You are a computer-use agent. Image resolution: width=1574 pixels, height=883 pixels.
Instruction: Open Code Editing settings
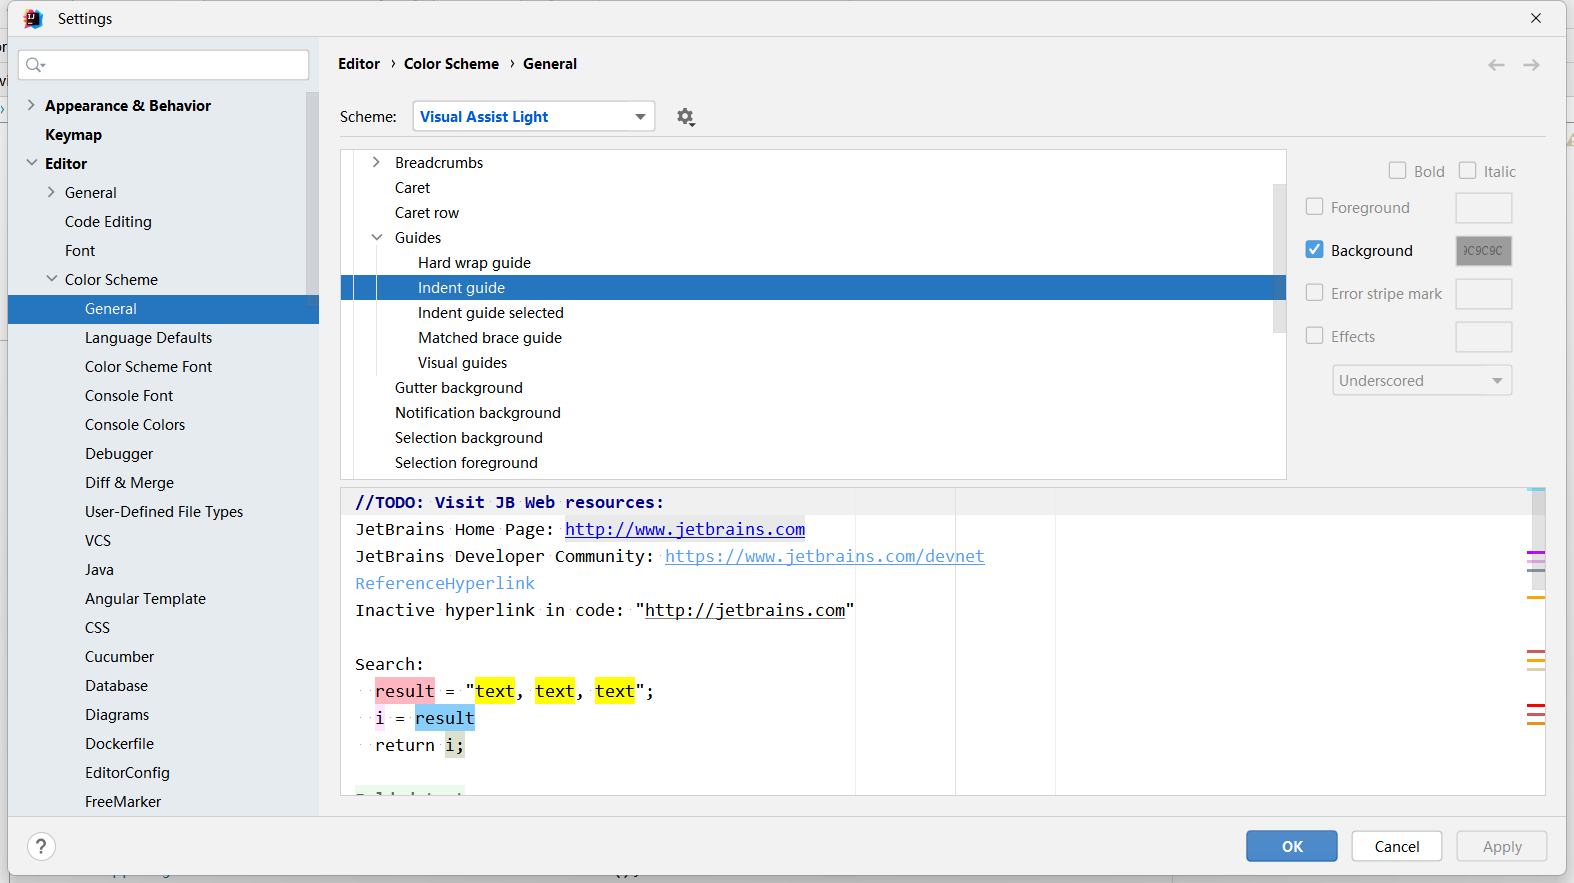tap(108, 222)
